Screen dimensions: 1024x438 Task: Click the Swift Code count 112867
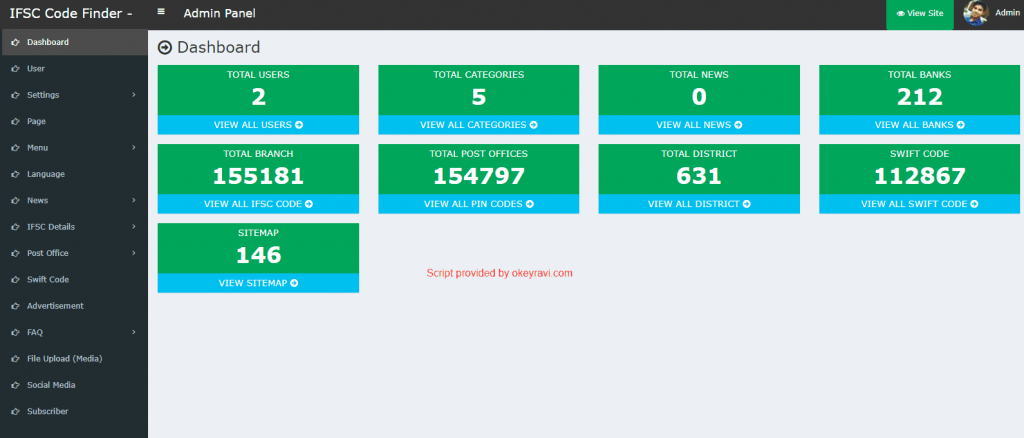click(x=920, y=176)
